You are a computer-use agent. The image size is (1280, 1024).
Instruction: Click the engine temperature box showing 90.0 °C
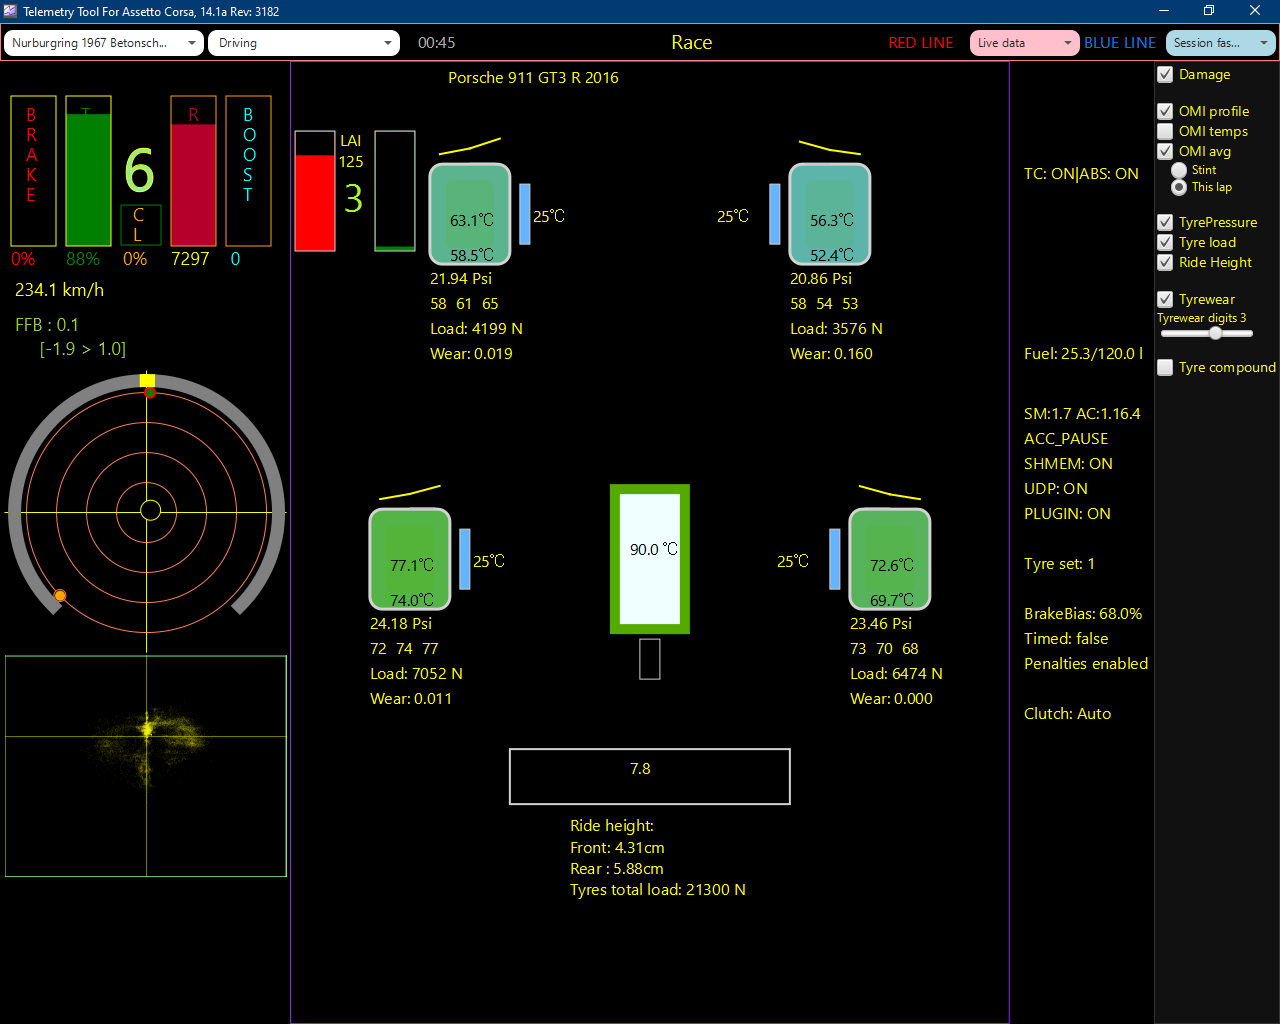(650, 559)
